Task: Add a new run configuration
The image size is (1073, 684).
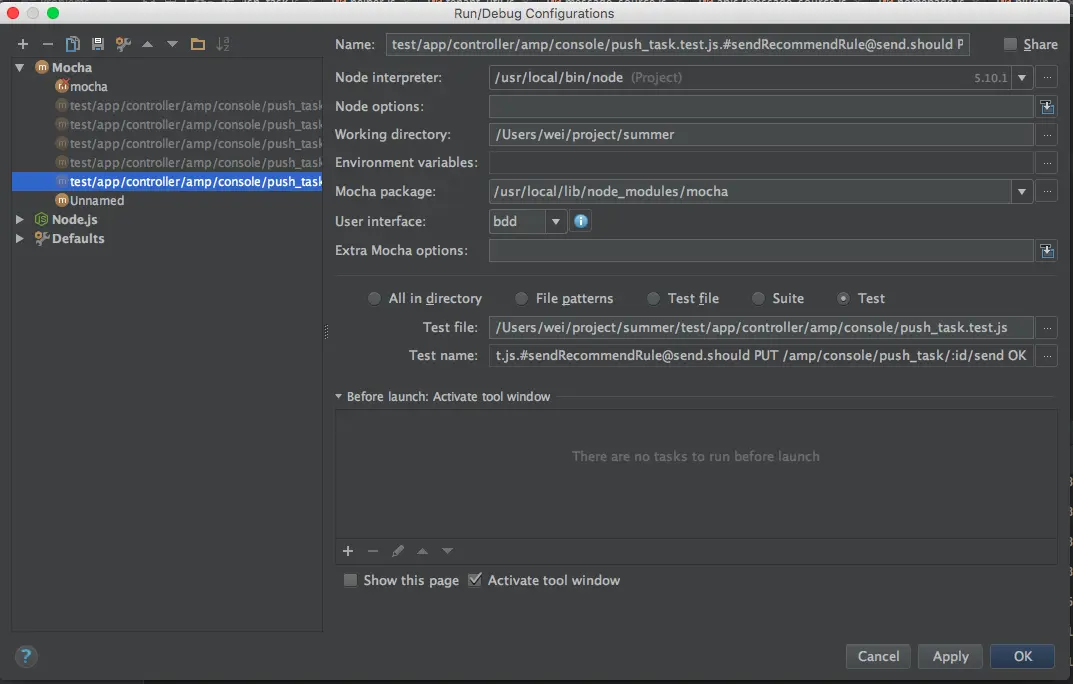Action: point(23,44)
